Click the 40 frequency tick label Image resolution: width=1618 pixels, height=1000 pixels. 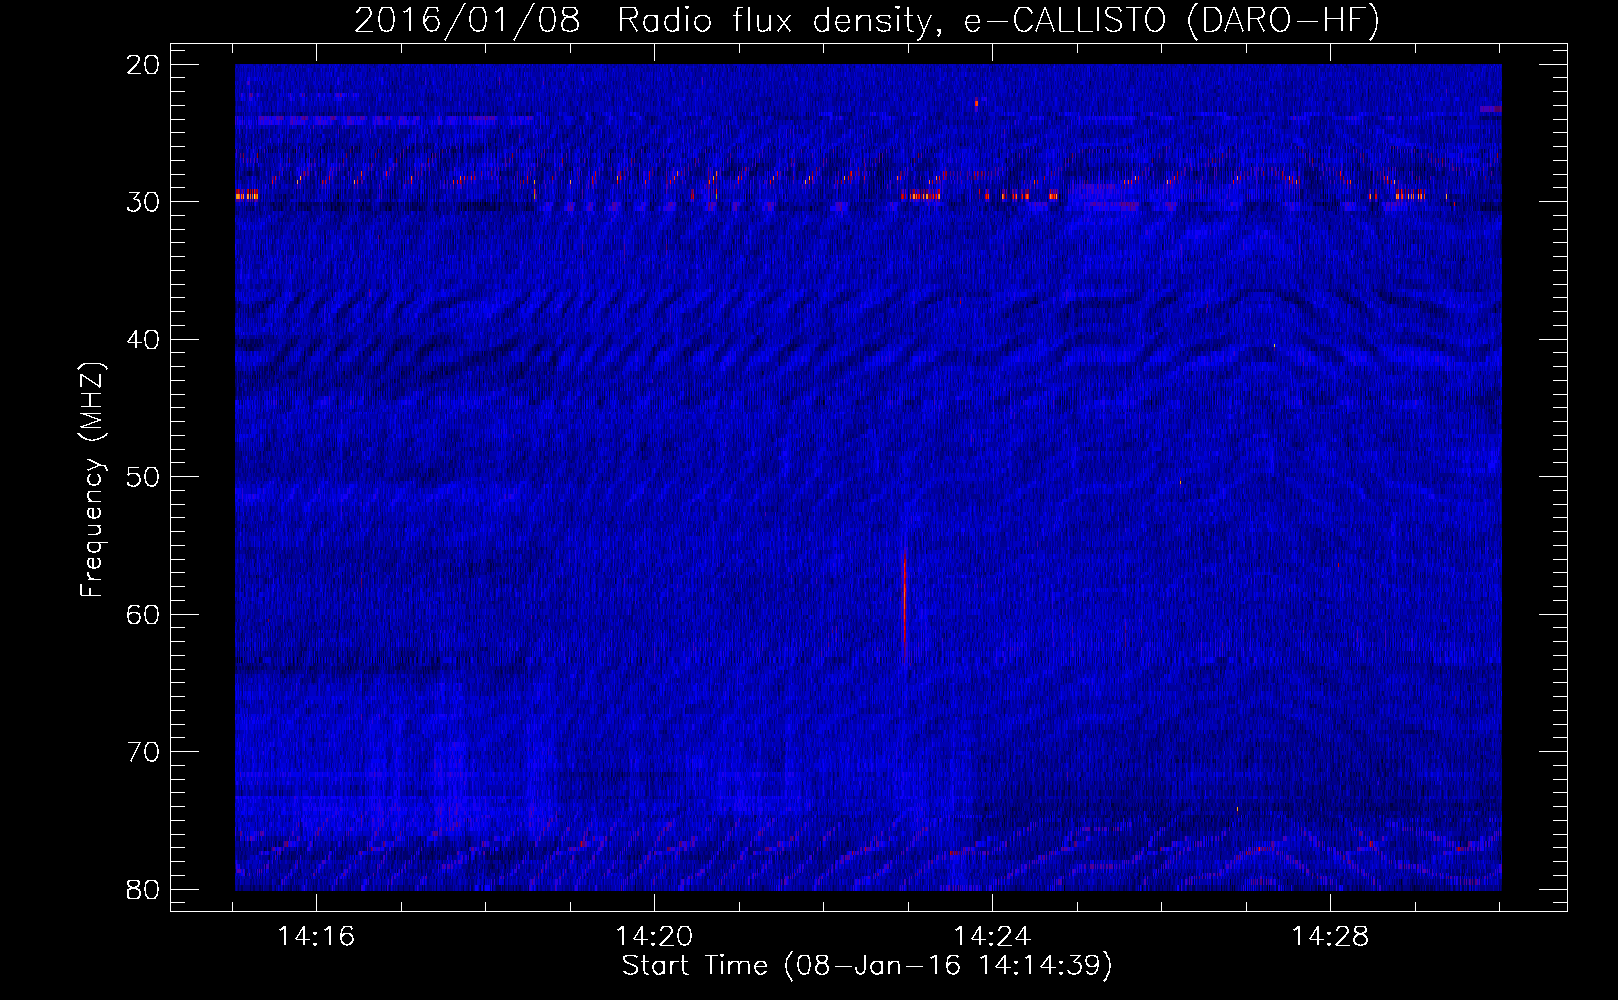pos(144,340)
